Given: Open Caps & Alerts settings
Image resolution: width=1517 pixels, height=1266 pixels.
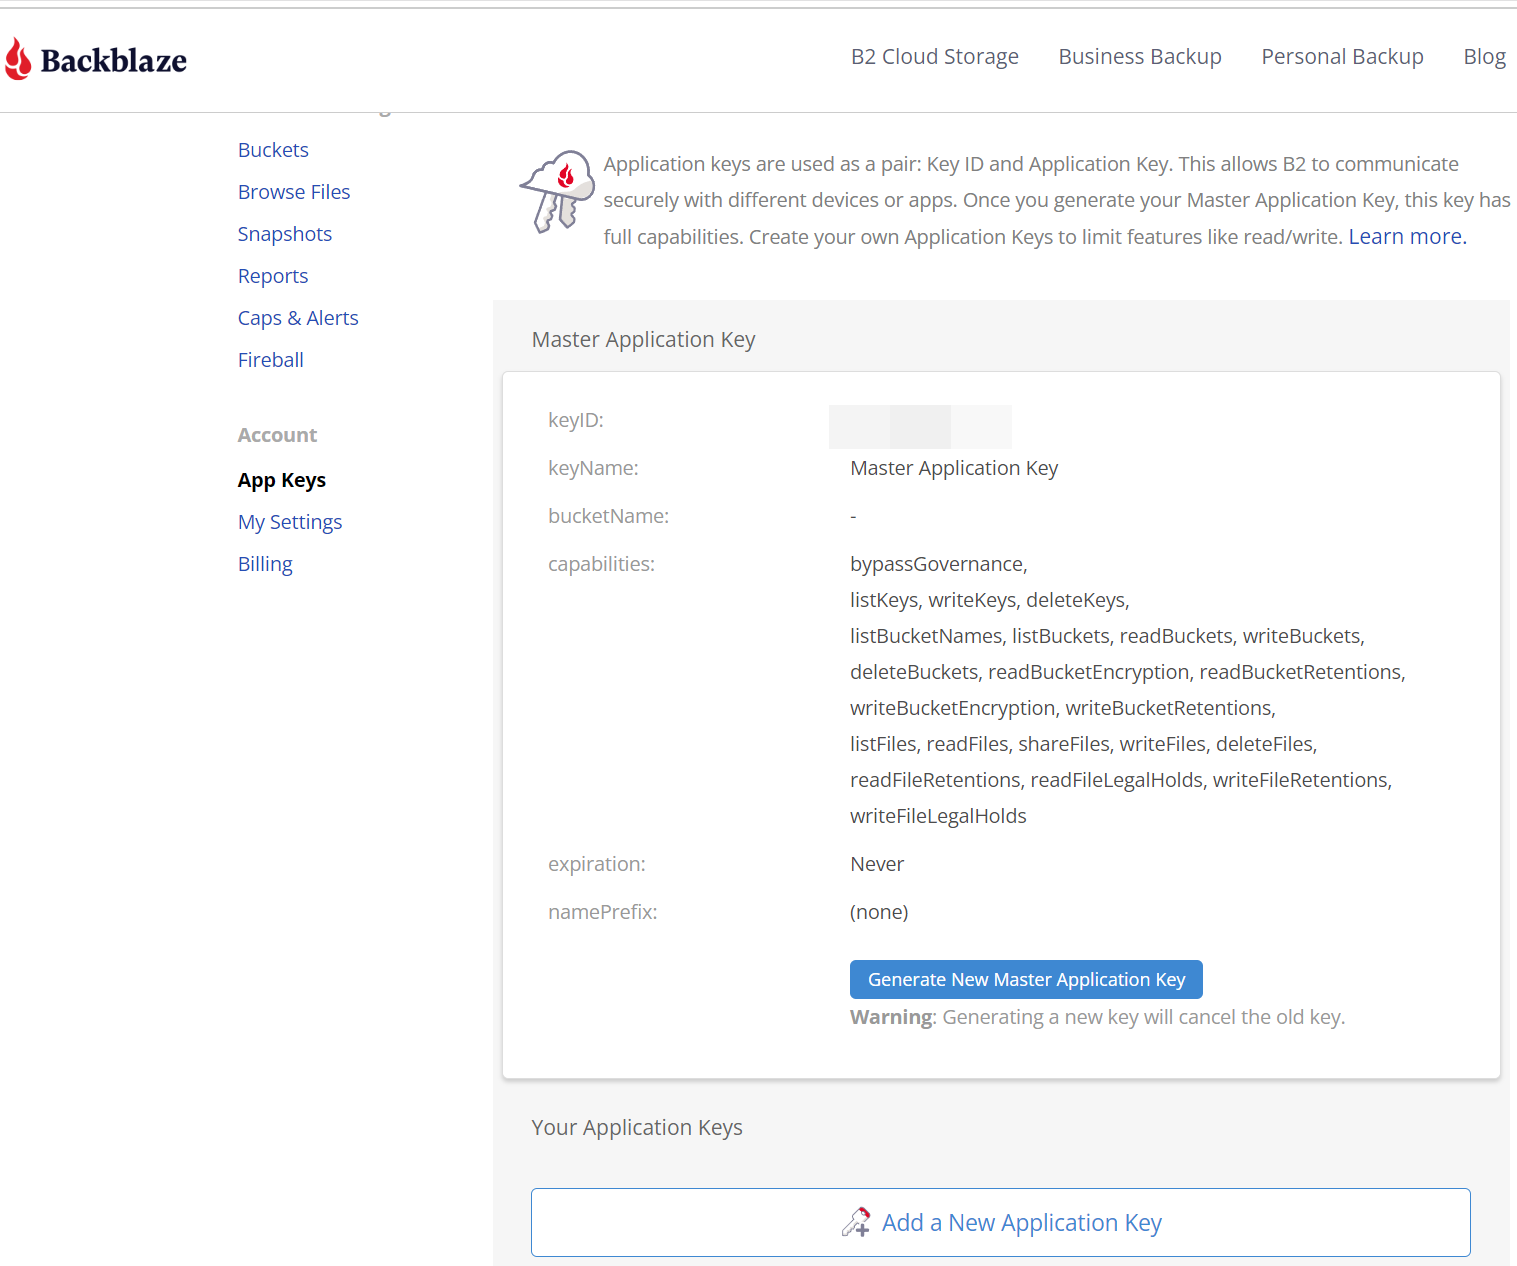Looking at the screenshot, I should (x=298, y=318).
